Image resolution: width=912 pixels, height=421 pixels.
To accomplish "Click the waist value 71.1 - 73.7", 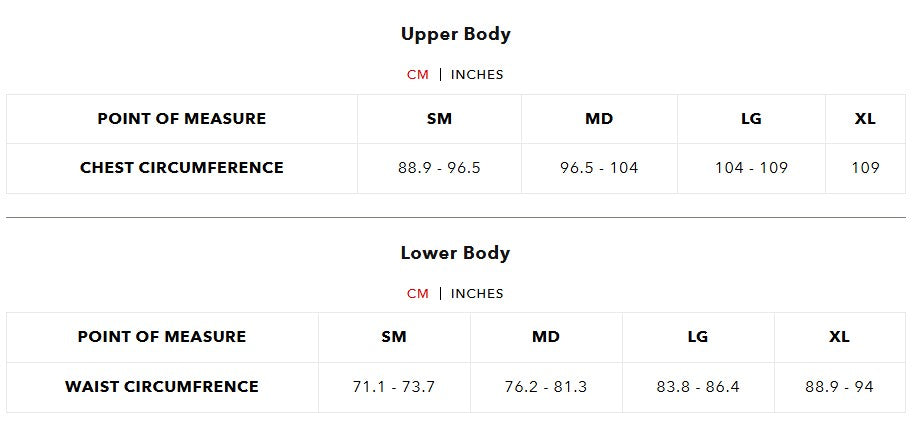I will tap(394, 387).
